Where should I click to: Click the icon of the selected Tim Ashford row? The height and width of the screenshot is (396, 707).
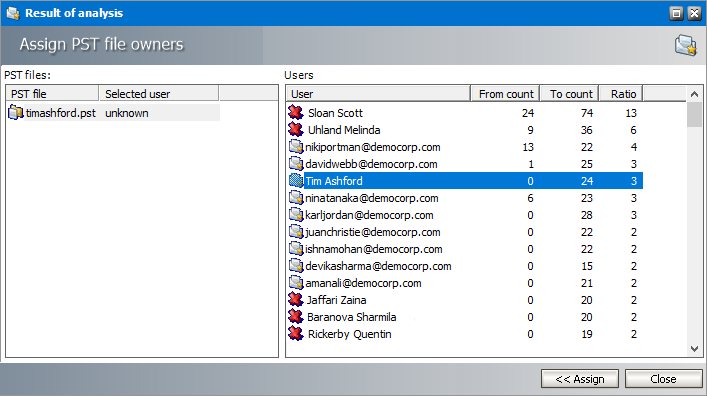tap(296, 181)
